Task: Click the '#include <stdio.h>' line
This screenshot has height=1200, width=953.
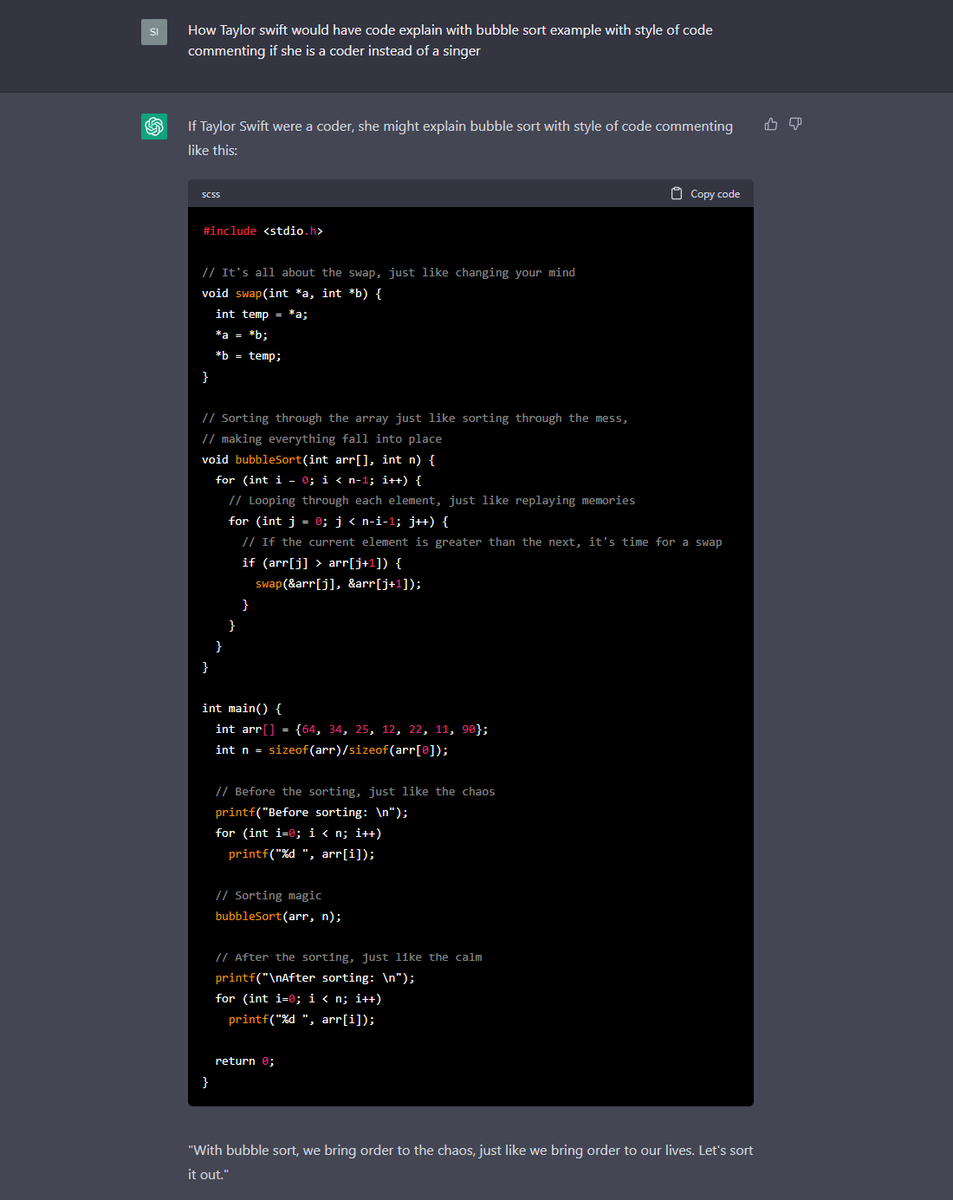Action: [x=262, y=231]
